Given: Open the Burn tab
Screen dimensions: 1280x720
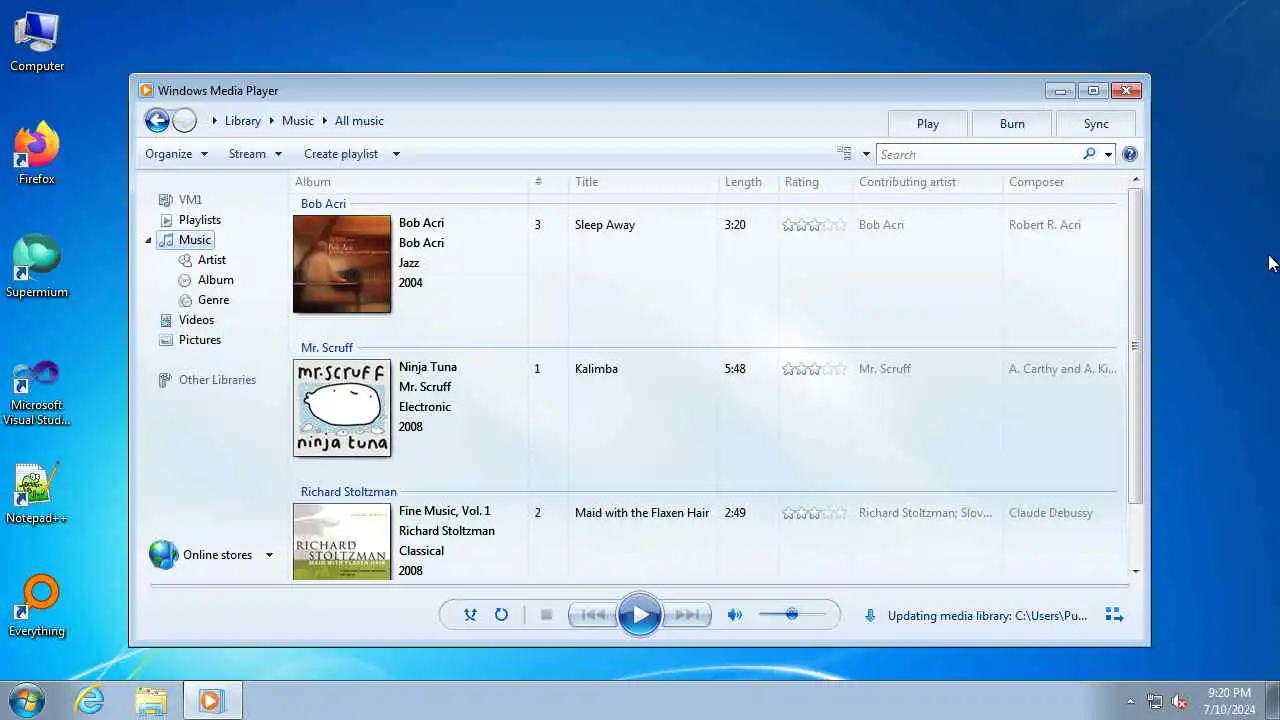Looking at the screenshot, I should tap(1012, 124).
